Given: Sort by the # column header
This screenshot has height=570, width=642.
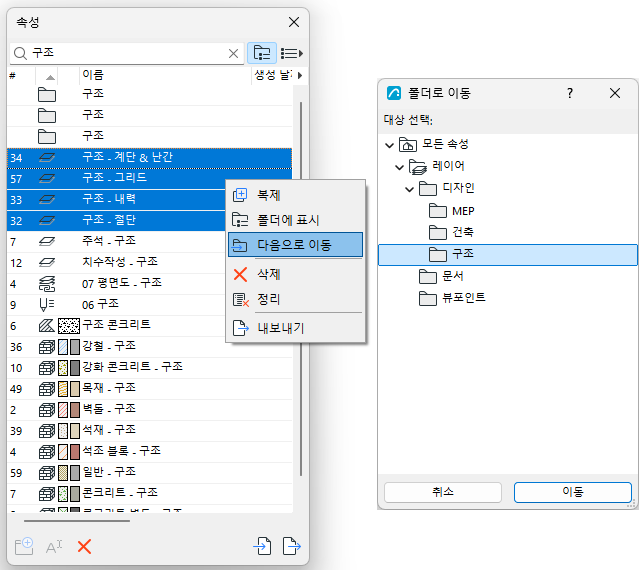Looking at the screenshot, I should click(21, 75).
